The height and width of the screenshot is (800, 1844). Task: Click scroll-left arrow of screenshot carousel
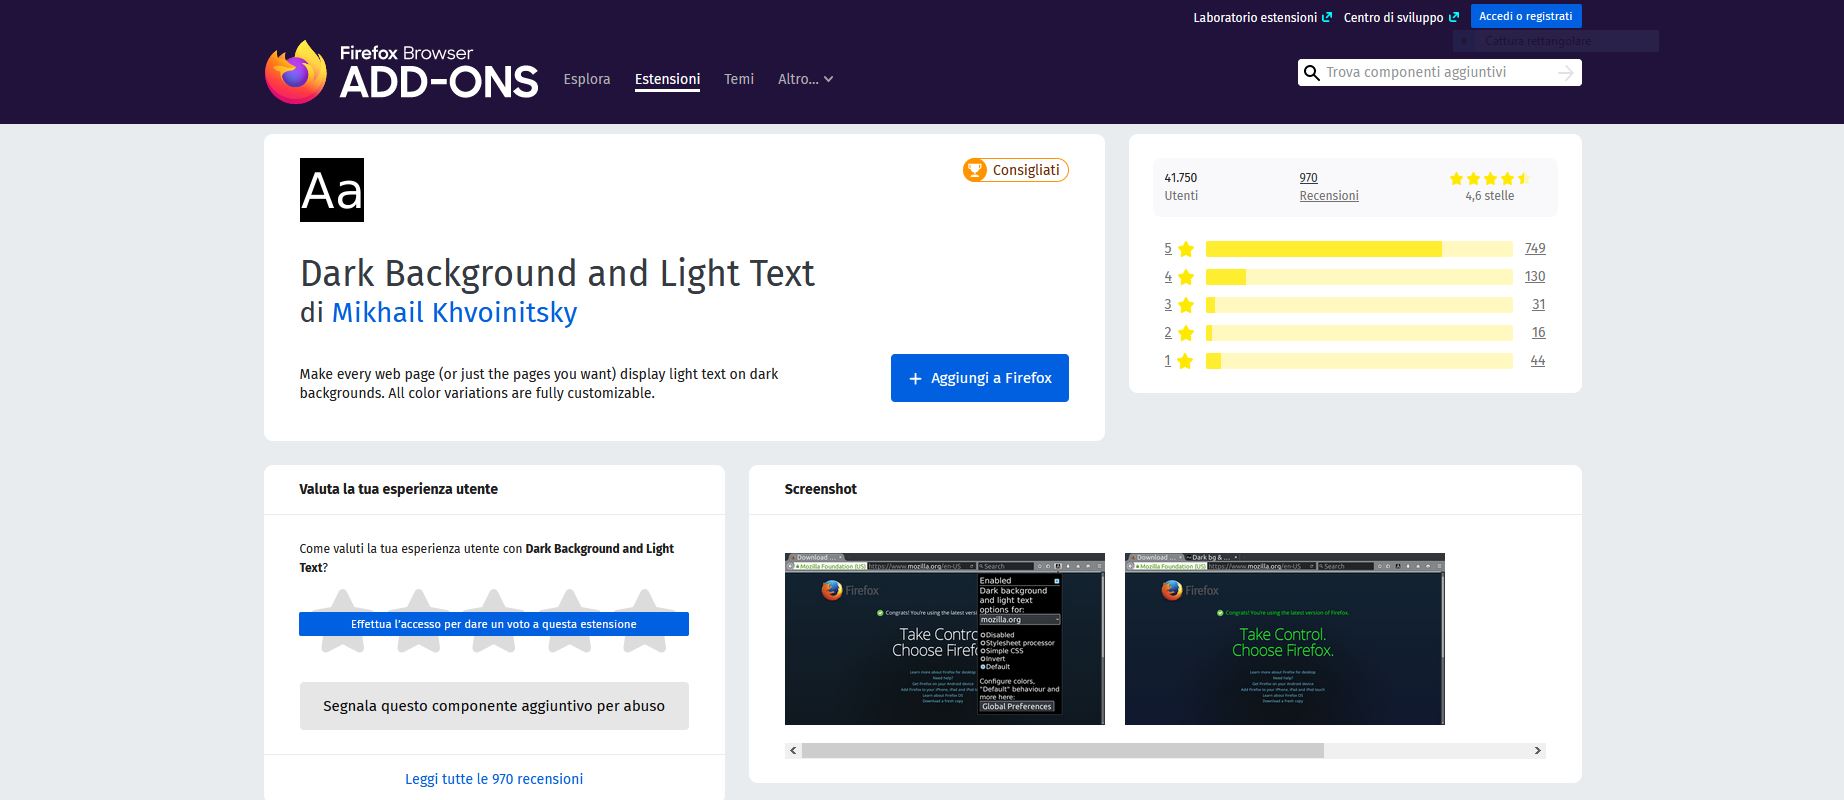tap(793, 750)
